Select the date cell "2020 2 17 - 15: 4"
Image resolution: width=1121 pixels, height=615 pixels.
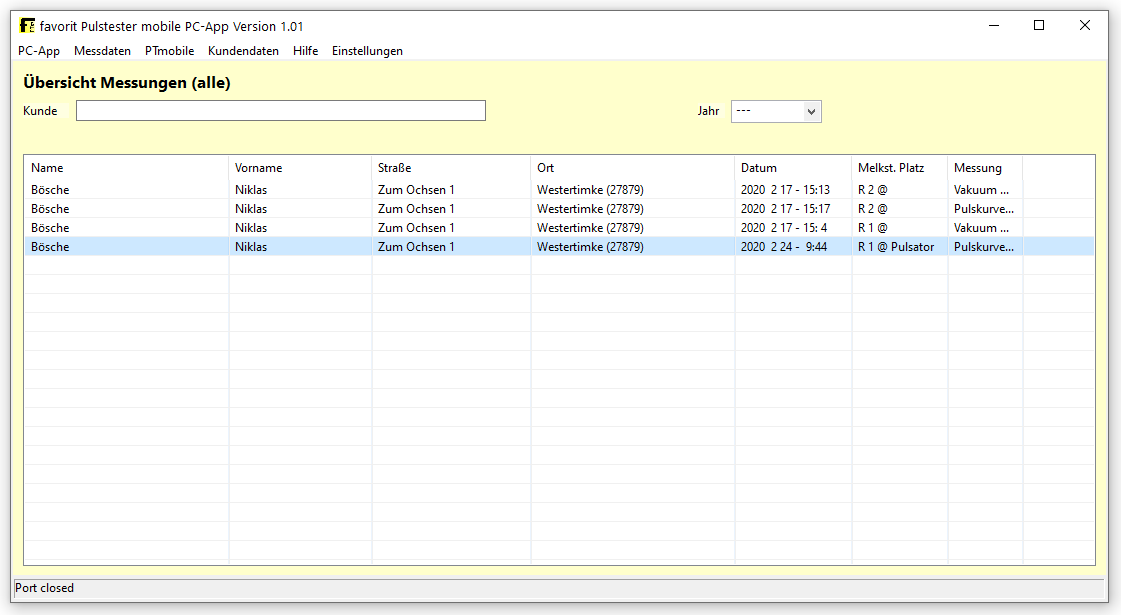coord(784,228)
